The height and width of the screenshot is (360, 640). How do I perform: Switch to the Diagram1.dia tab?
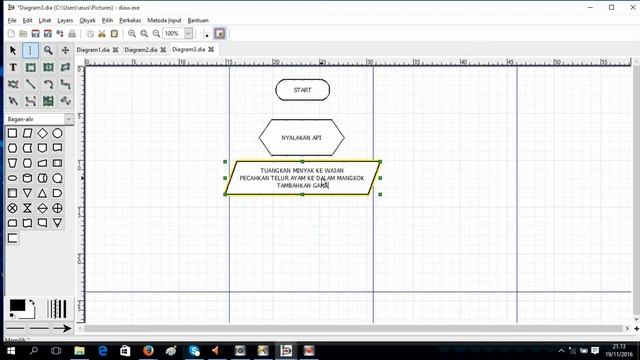tap(93, 49)
